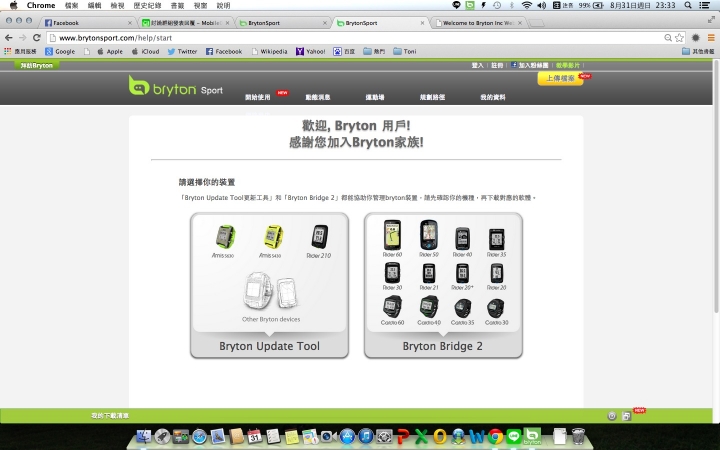Screen dimensions: 720x450
Task: Open the 其他書籤 bookmarks folder
Action: [x=698, y=51]
